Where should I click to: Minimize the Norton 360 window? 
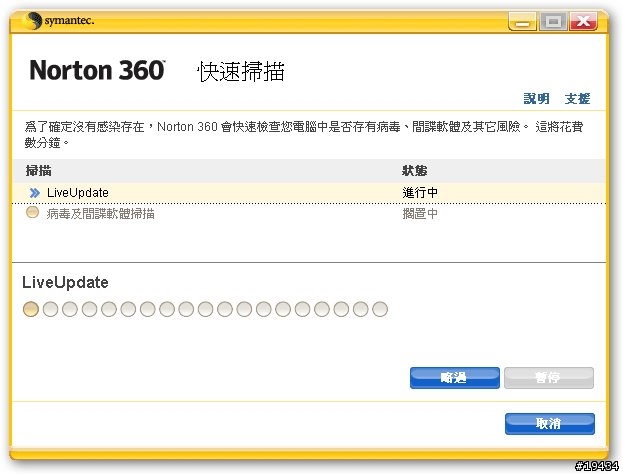pos(522,21)
